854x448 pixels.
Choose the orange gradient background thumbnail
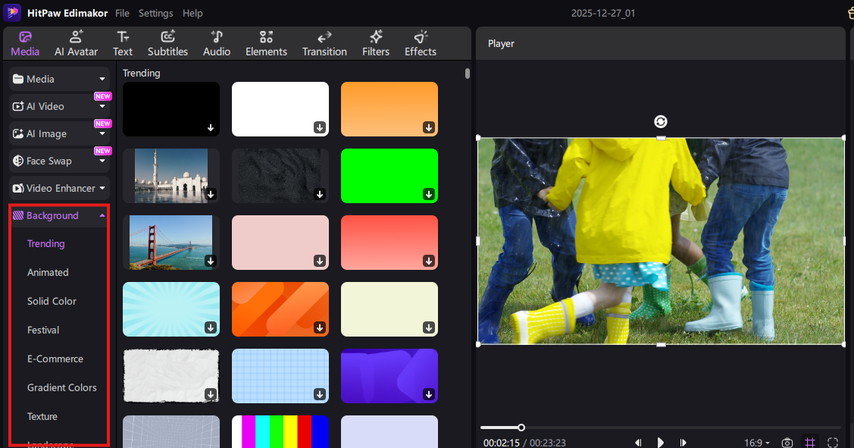point(389,109)
